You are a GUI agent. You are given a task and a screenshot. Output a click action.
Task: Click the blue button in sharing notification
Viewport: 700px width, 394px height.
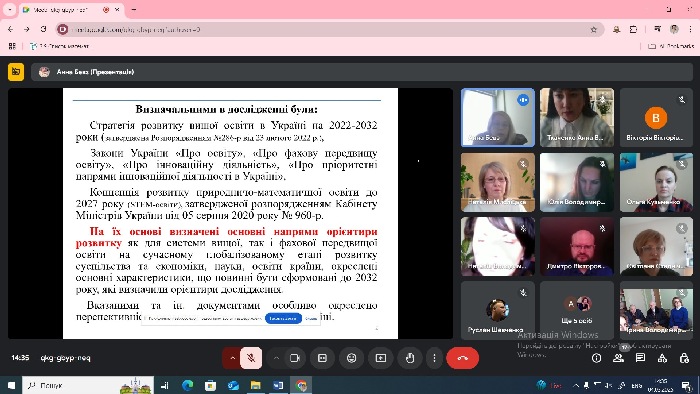point(283,319)
